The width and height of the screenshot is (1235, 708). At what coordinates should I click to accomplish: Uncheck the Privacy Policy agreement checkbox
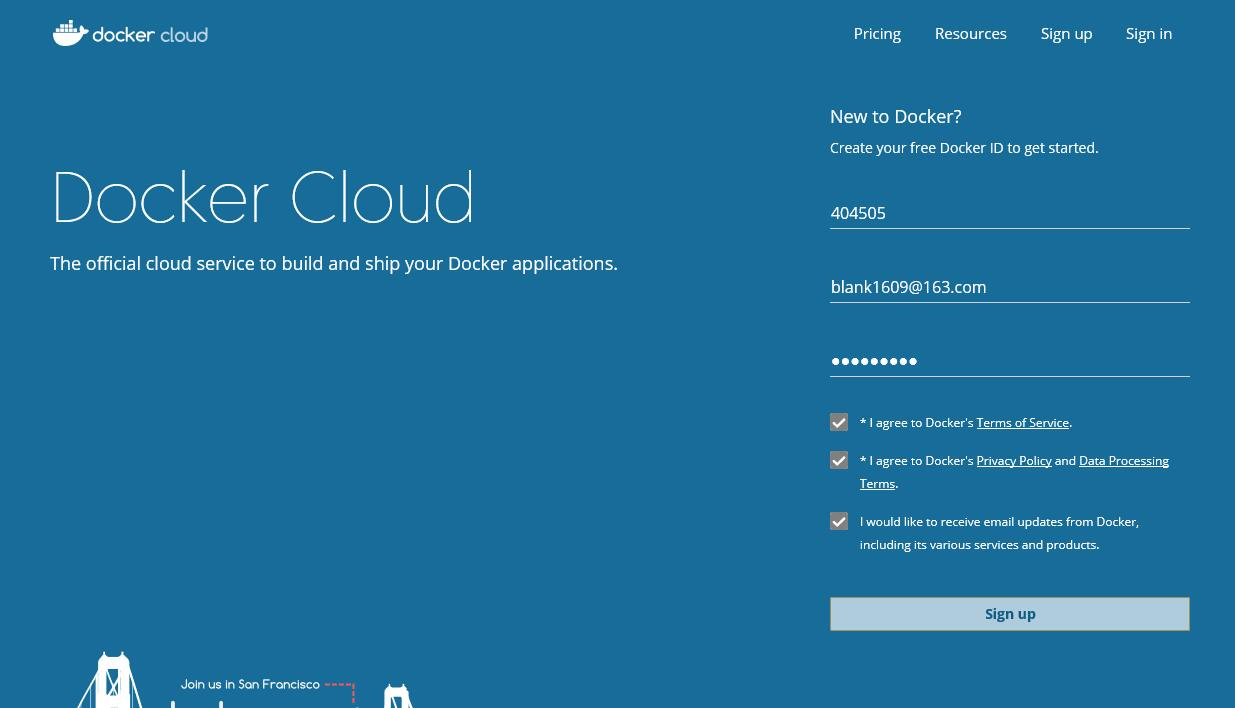[839, 460]
